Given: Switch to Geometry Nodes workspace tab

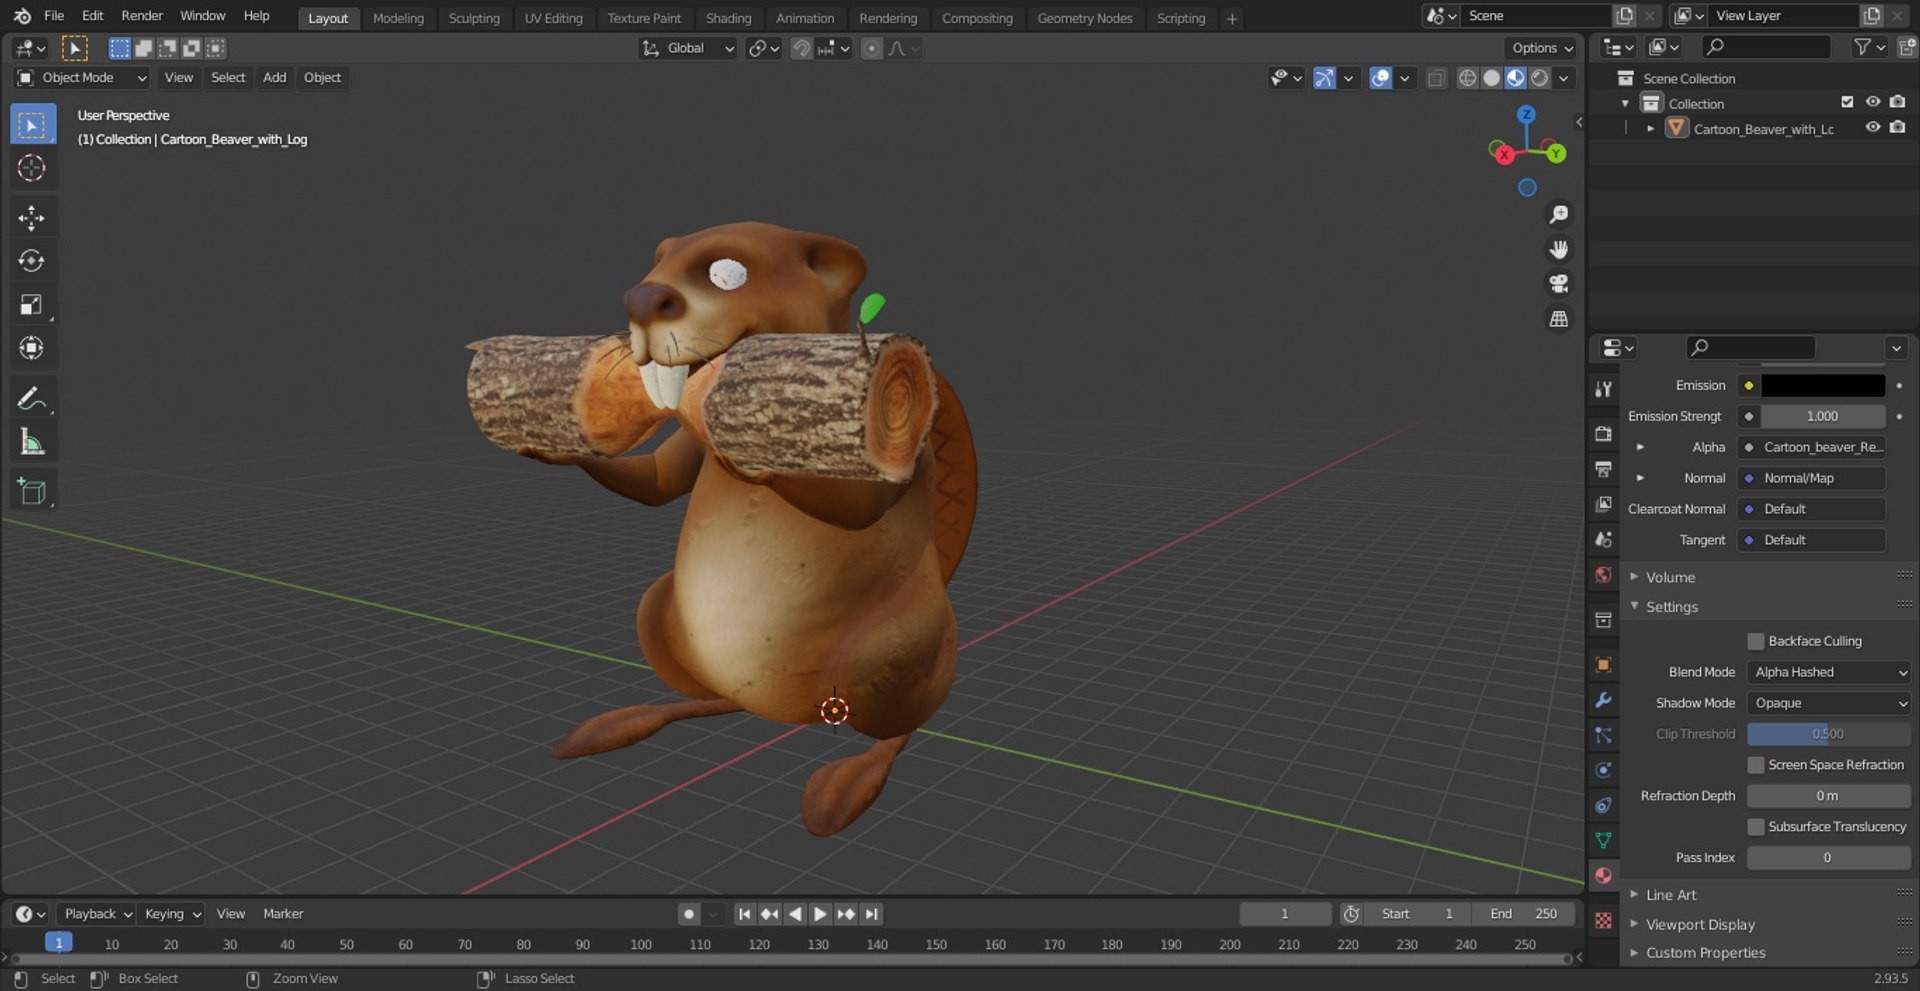Looking at the screenshot, I should pyautogui.click(x=1085, y=18).
